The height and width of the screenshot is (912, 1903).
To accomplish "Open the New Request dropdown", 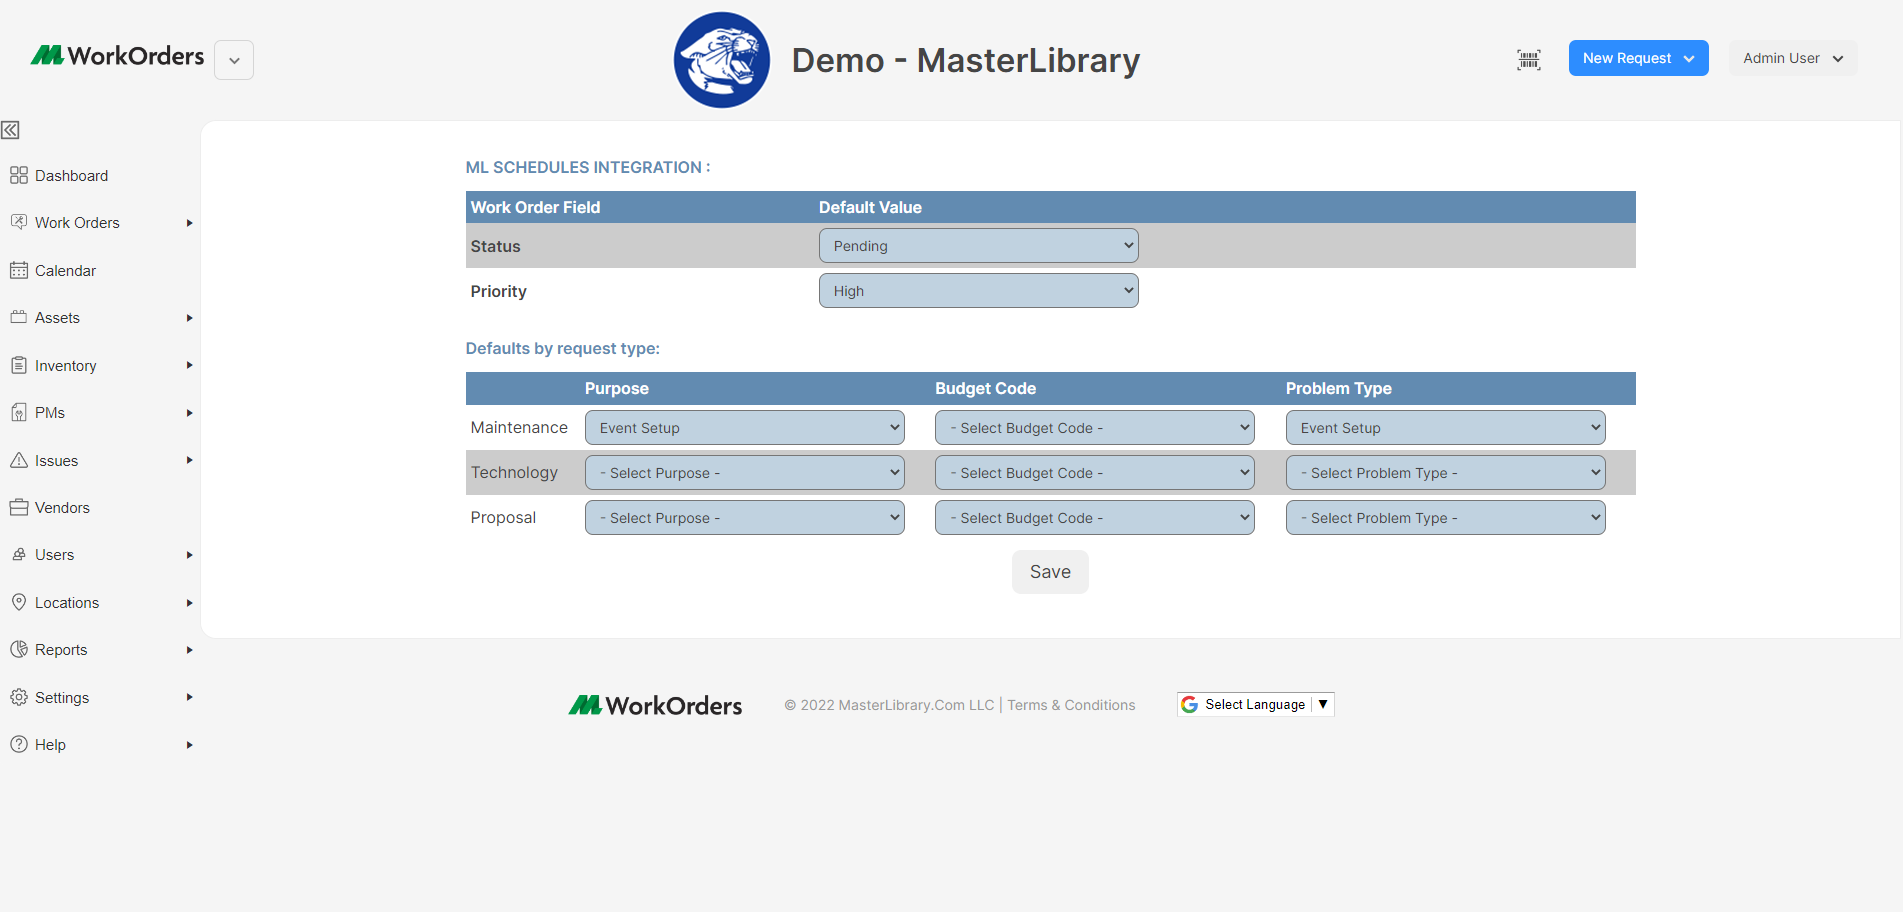I will click(1638, 58).
